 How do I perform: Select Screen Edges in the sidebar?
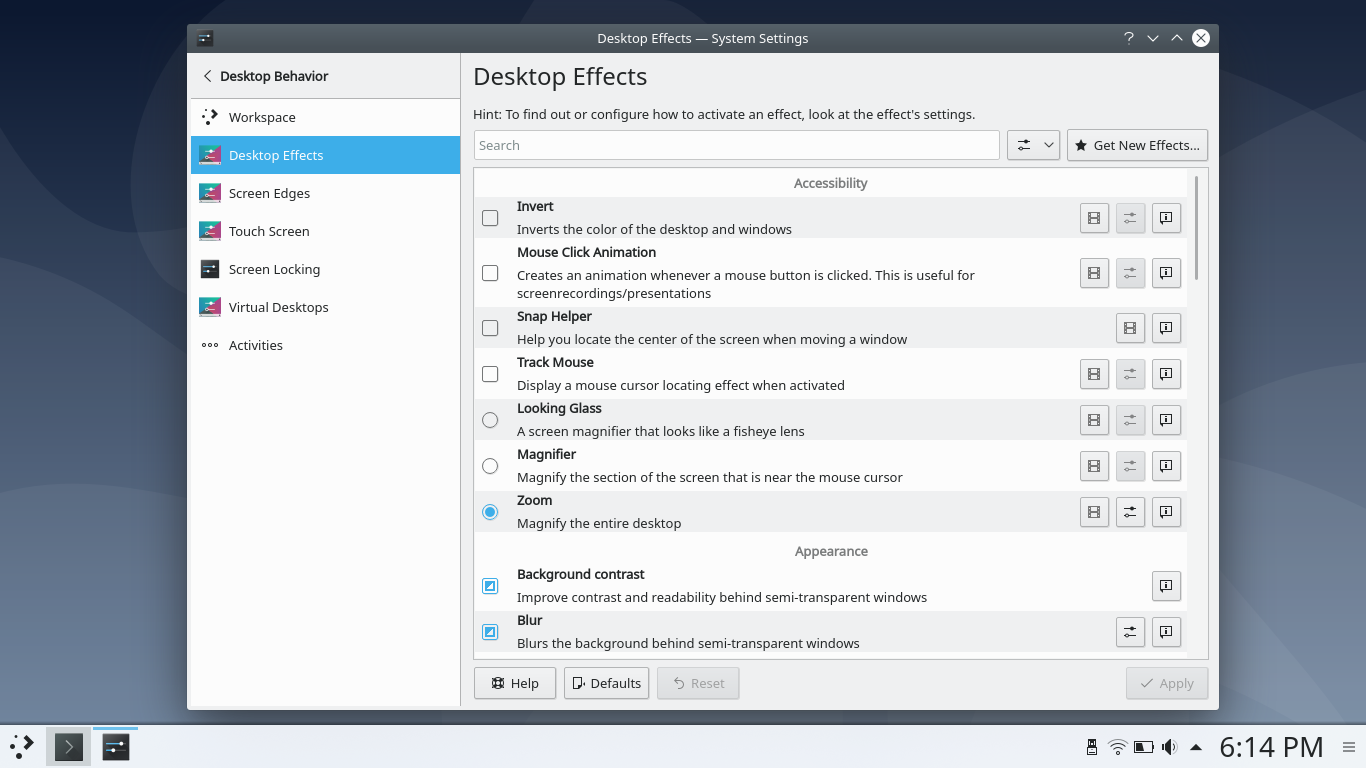[325, 193]
